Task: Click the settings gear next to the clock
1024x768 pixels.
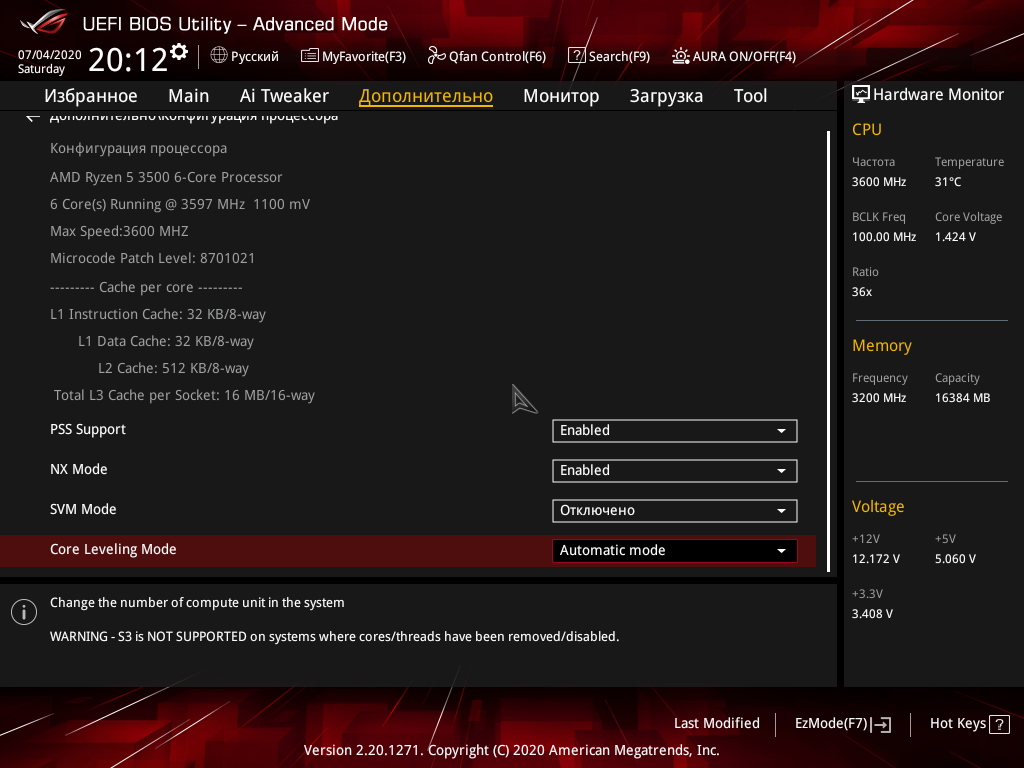Action: (179, 52)
